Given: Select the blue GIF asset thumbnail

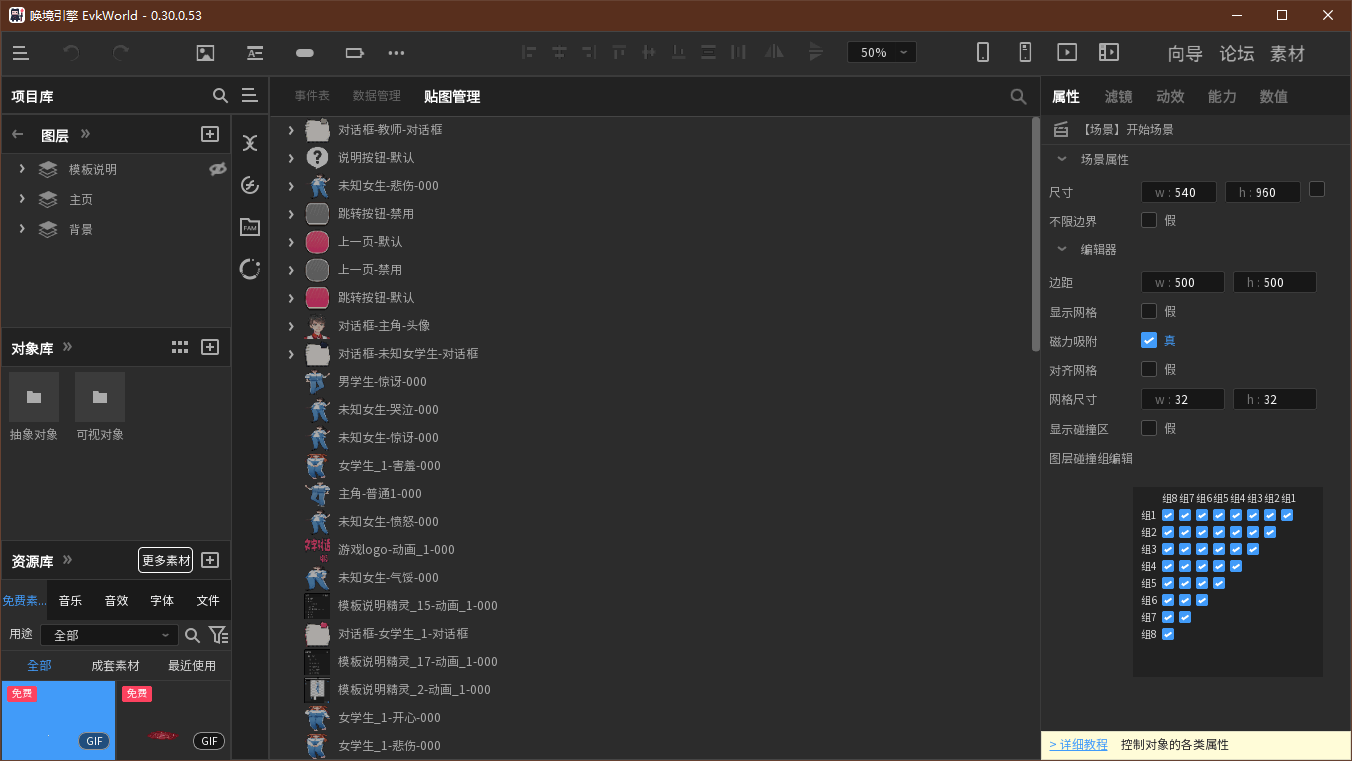Looking at the screenshot, I should 58,720.
